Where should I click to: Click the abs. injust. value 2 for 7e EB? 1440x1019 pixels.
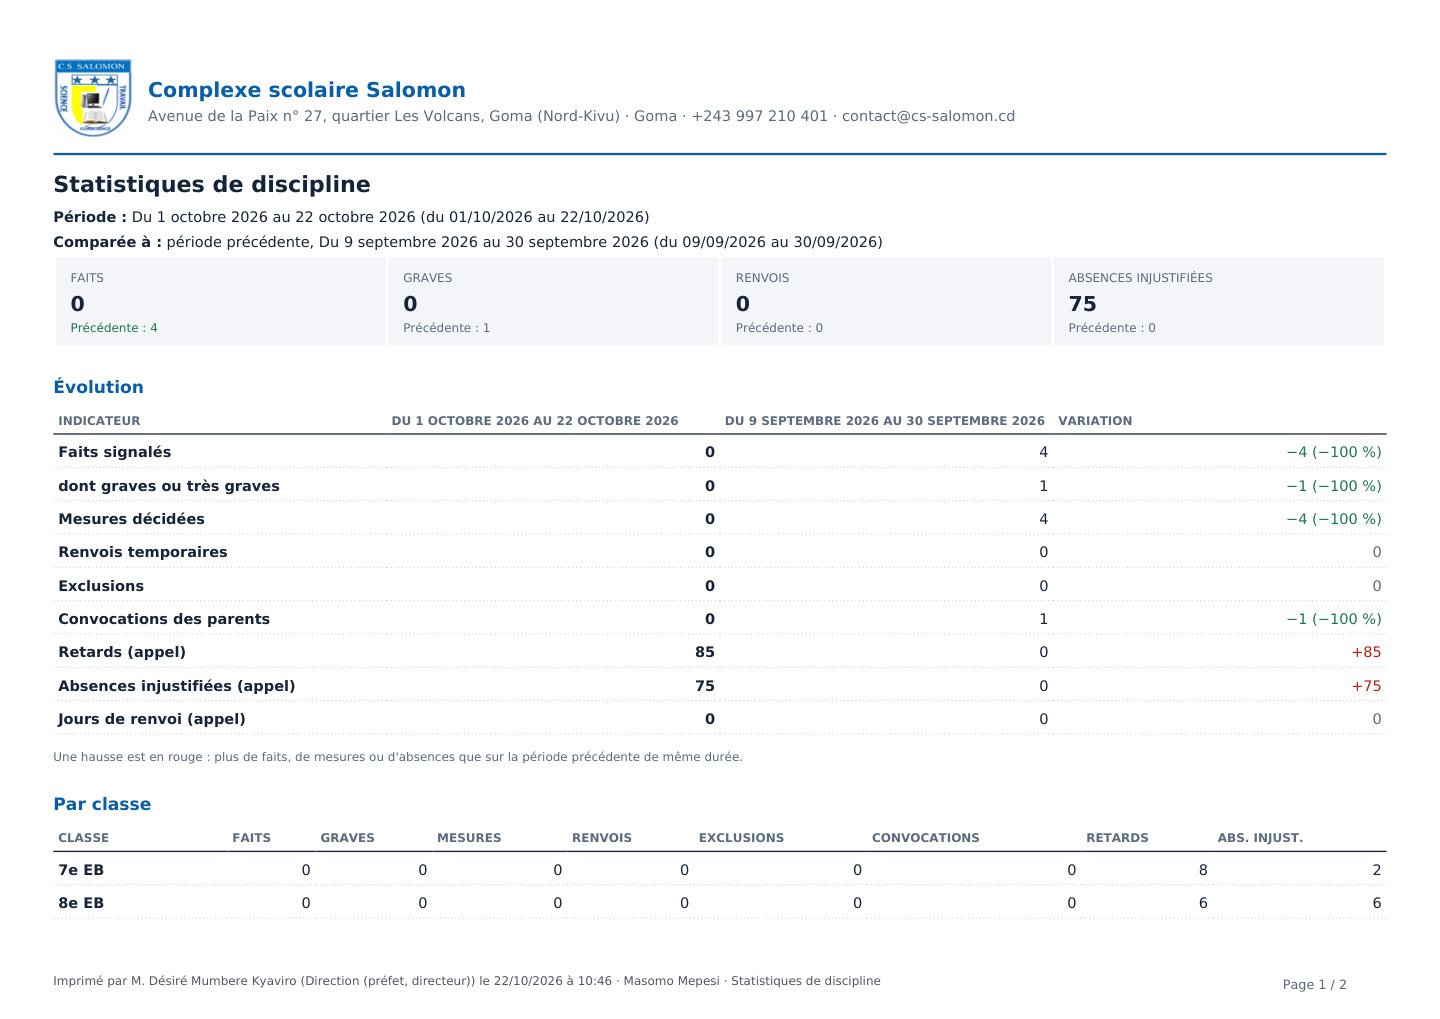click(x=1377, y=870)
